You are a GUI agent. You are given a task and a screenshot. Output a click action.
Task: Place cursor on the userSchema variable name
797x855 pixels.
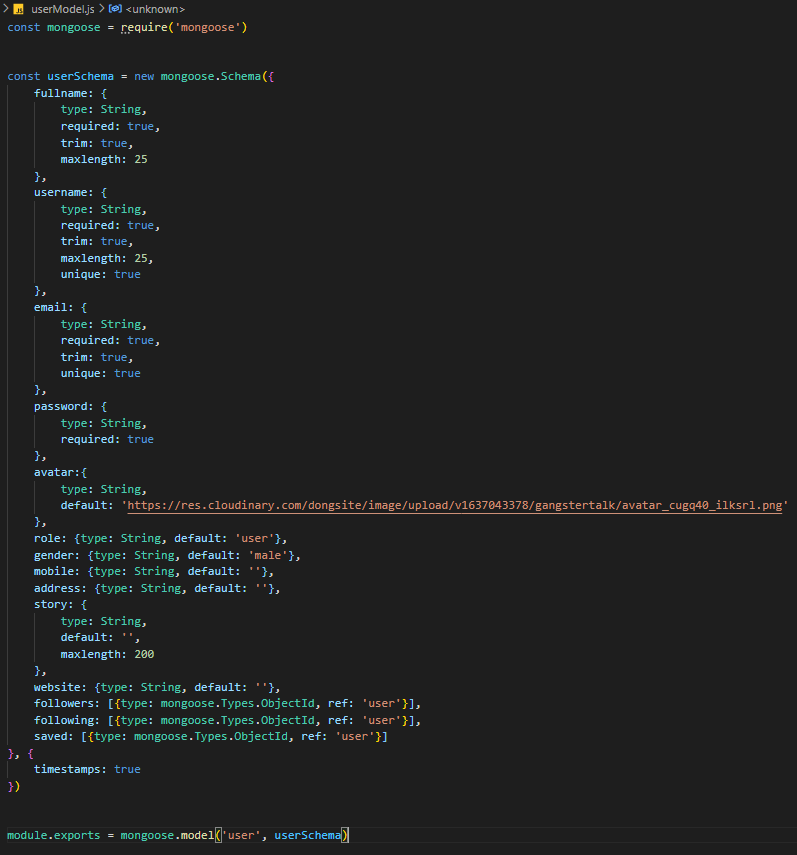coord(83,75)
